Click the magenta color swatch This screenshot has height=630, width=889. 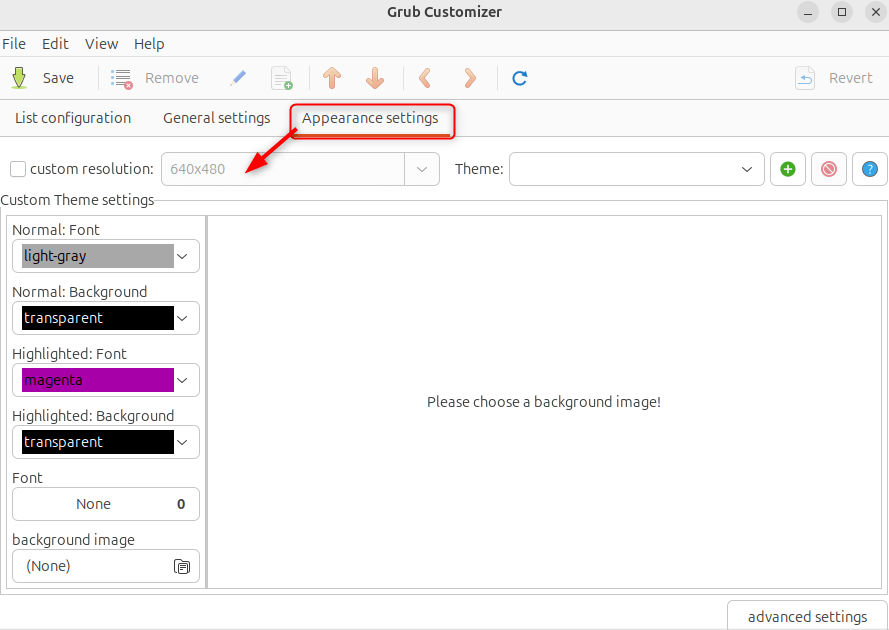(x=98, y=380)
